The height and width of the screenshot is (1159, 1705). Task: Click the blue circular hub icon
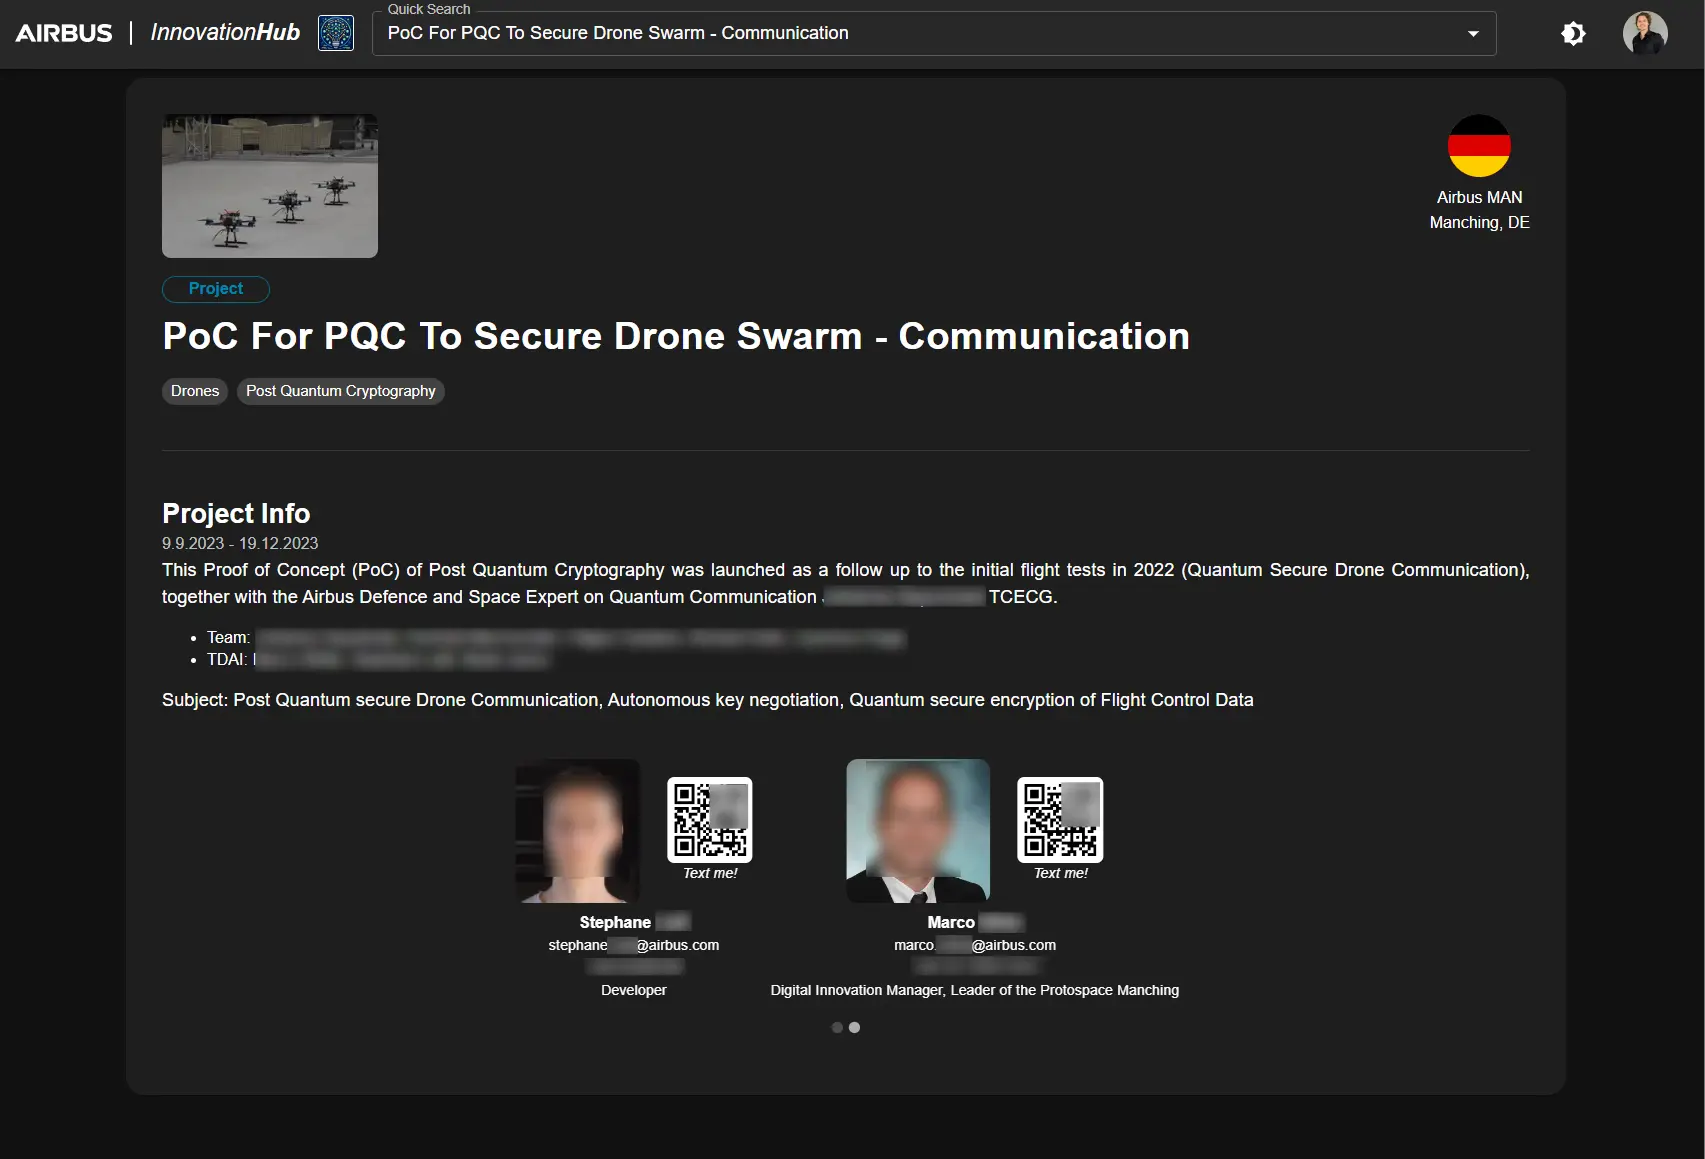336,33
